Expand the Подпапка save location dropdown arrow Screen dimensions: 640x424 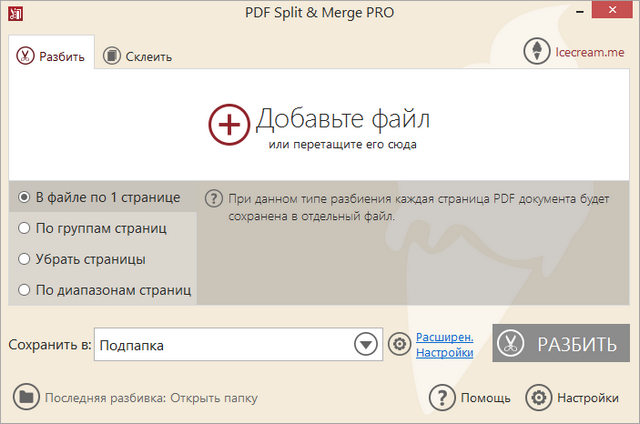(x=364, y=345)
